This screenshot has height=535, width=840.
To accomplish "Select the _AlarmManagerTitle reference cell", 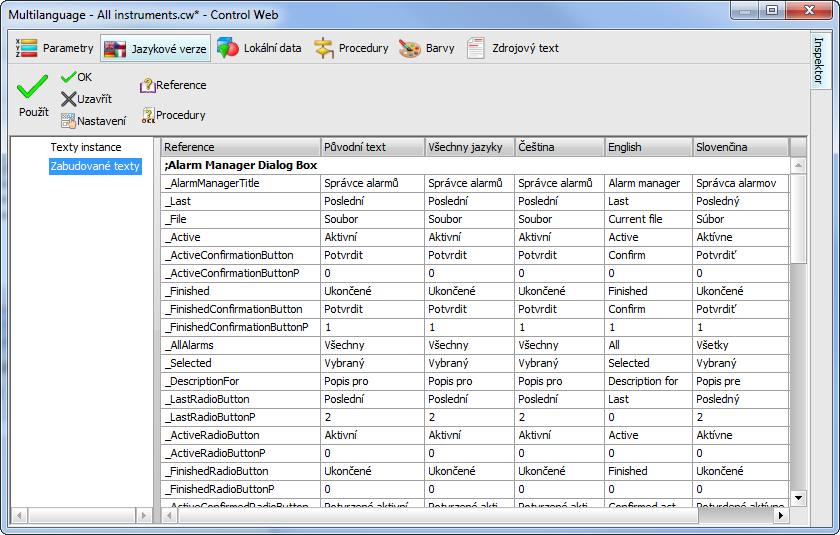I will (240, 183).
